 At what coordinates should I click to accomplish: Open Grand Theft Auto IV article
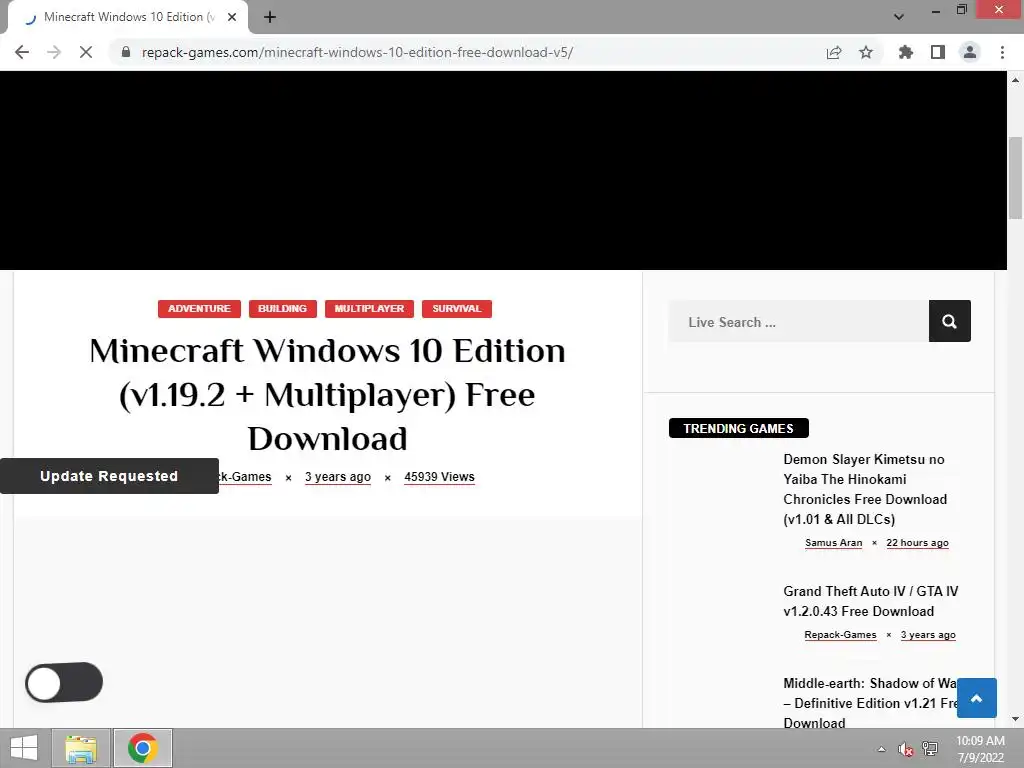(x=871, y=601)
